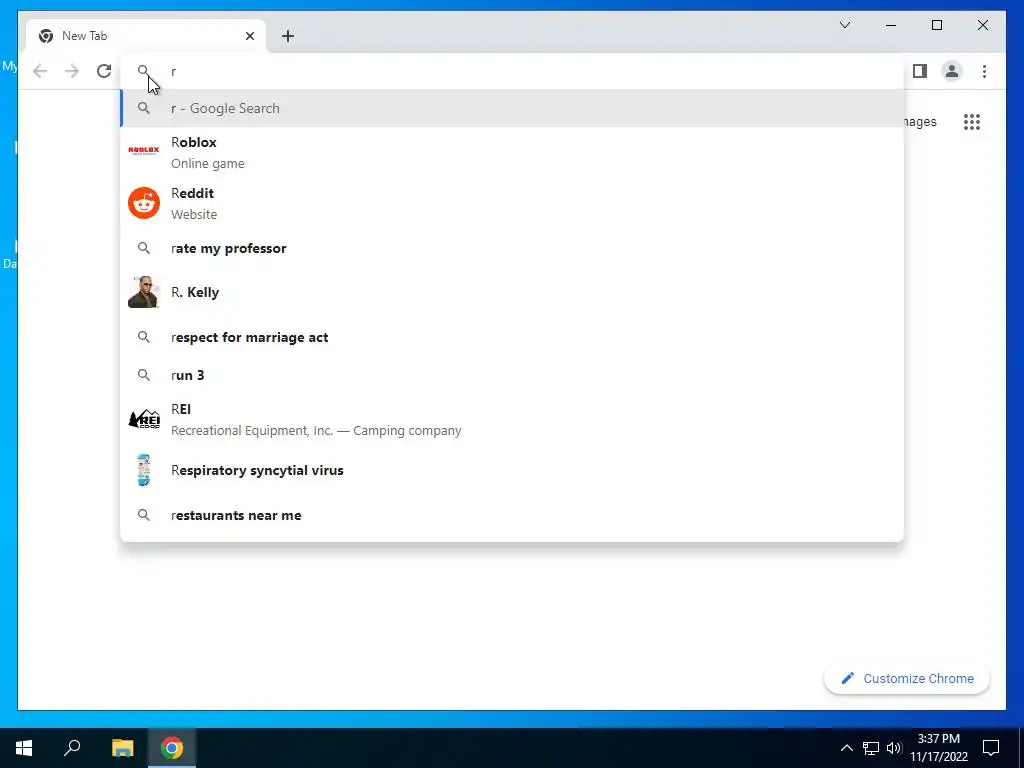Open the volume speaker tray icon
Screen dimensions: 1024x768
click(894, 748)
